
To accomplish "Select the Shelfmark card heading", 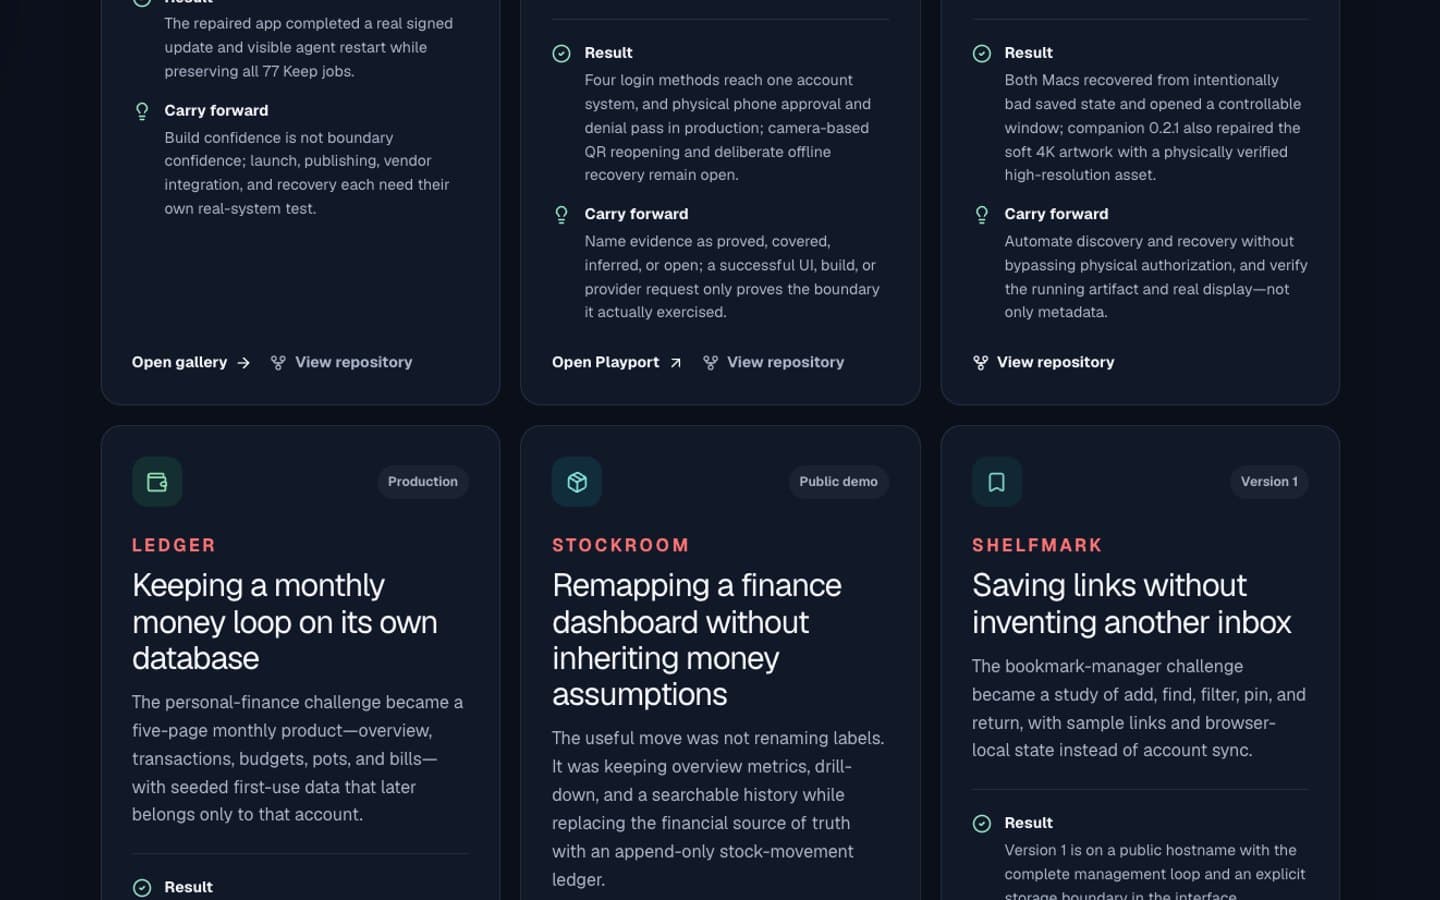I will [x=1132, y=603].
